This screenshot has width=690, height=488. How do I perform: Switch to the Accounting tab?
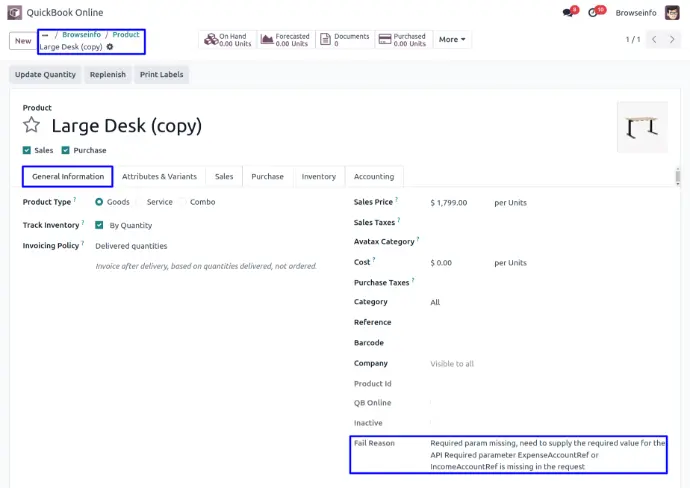[373, 177]
